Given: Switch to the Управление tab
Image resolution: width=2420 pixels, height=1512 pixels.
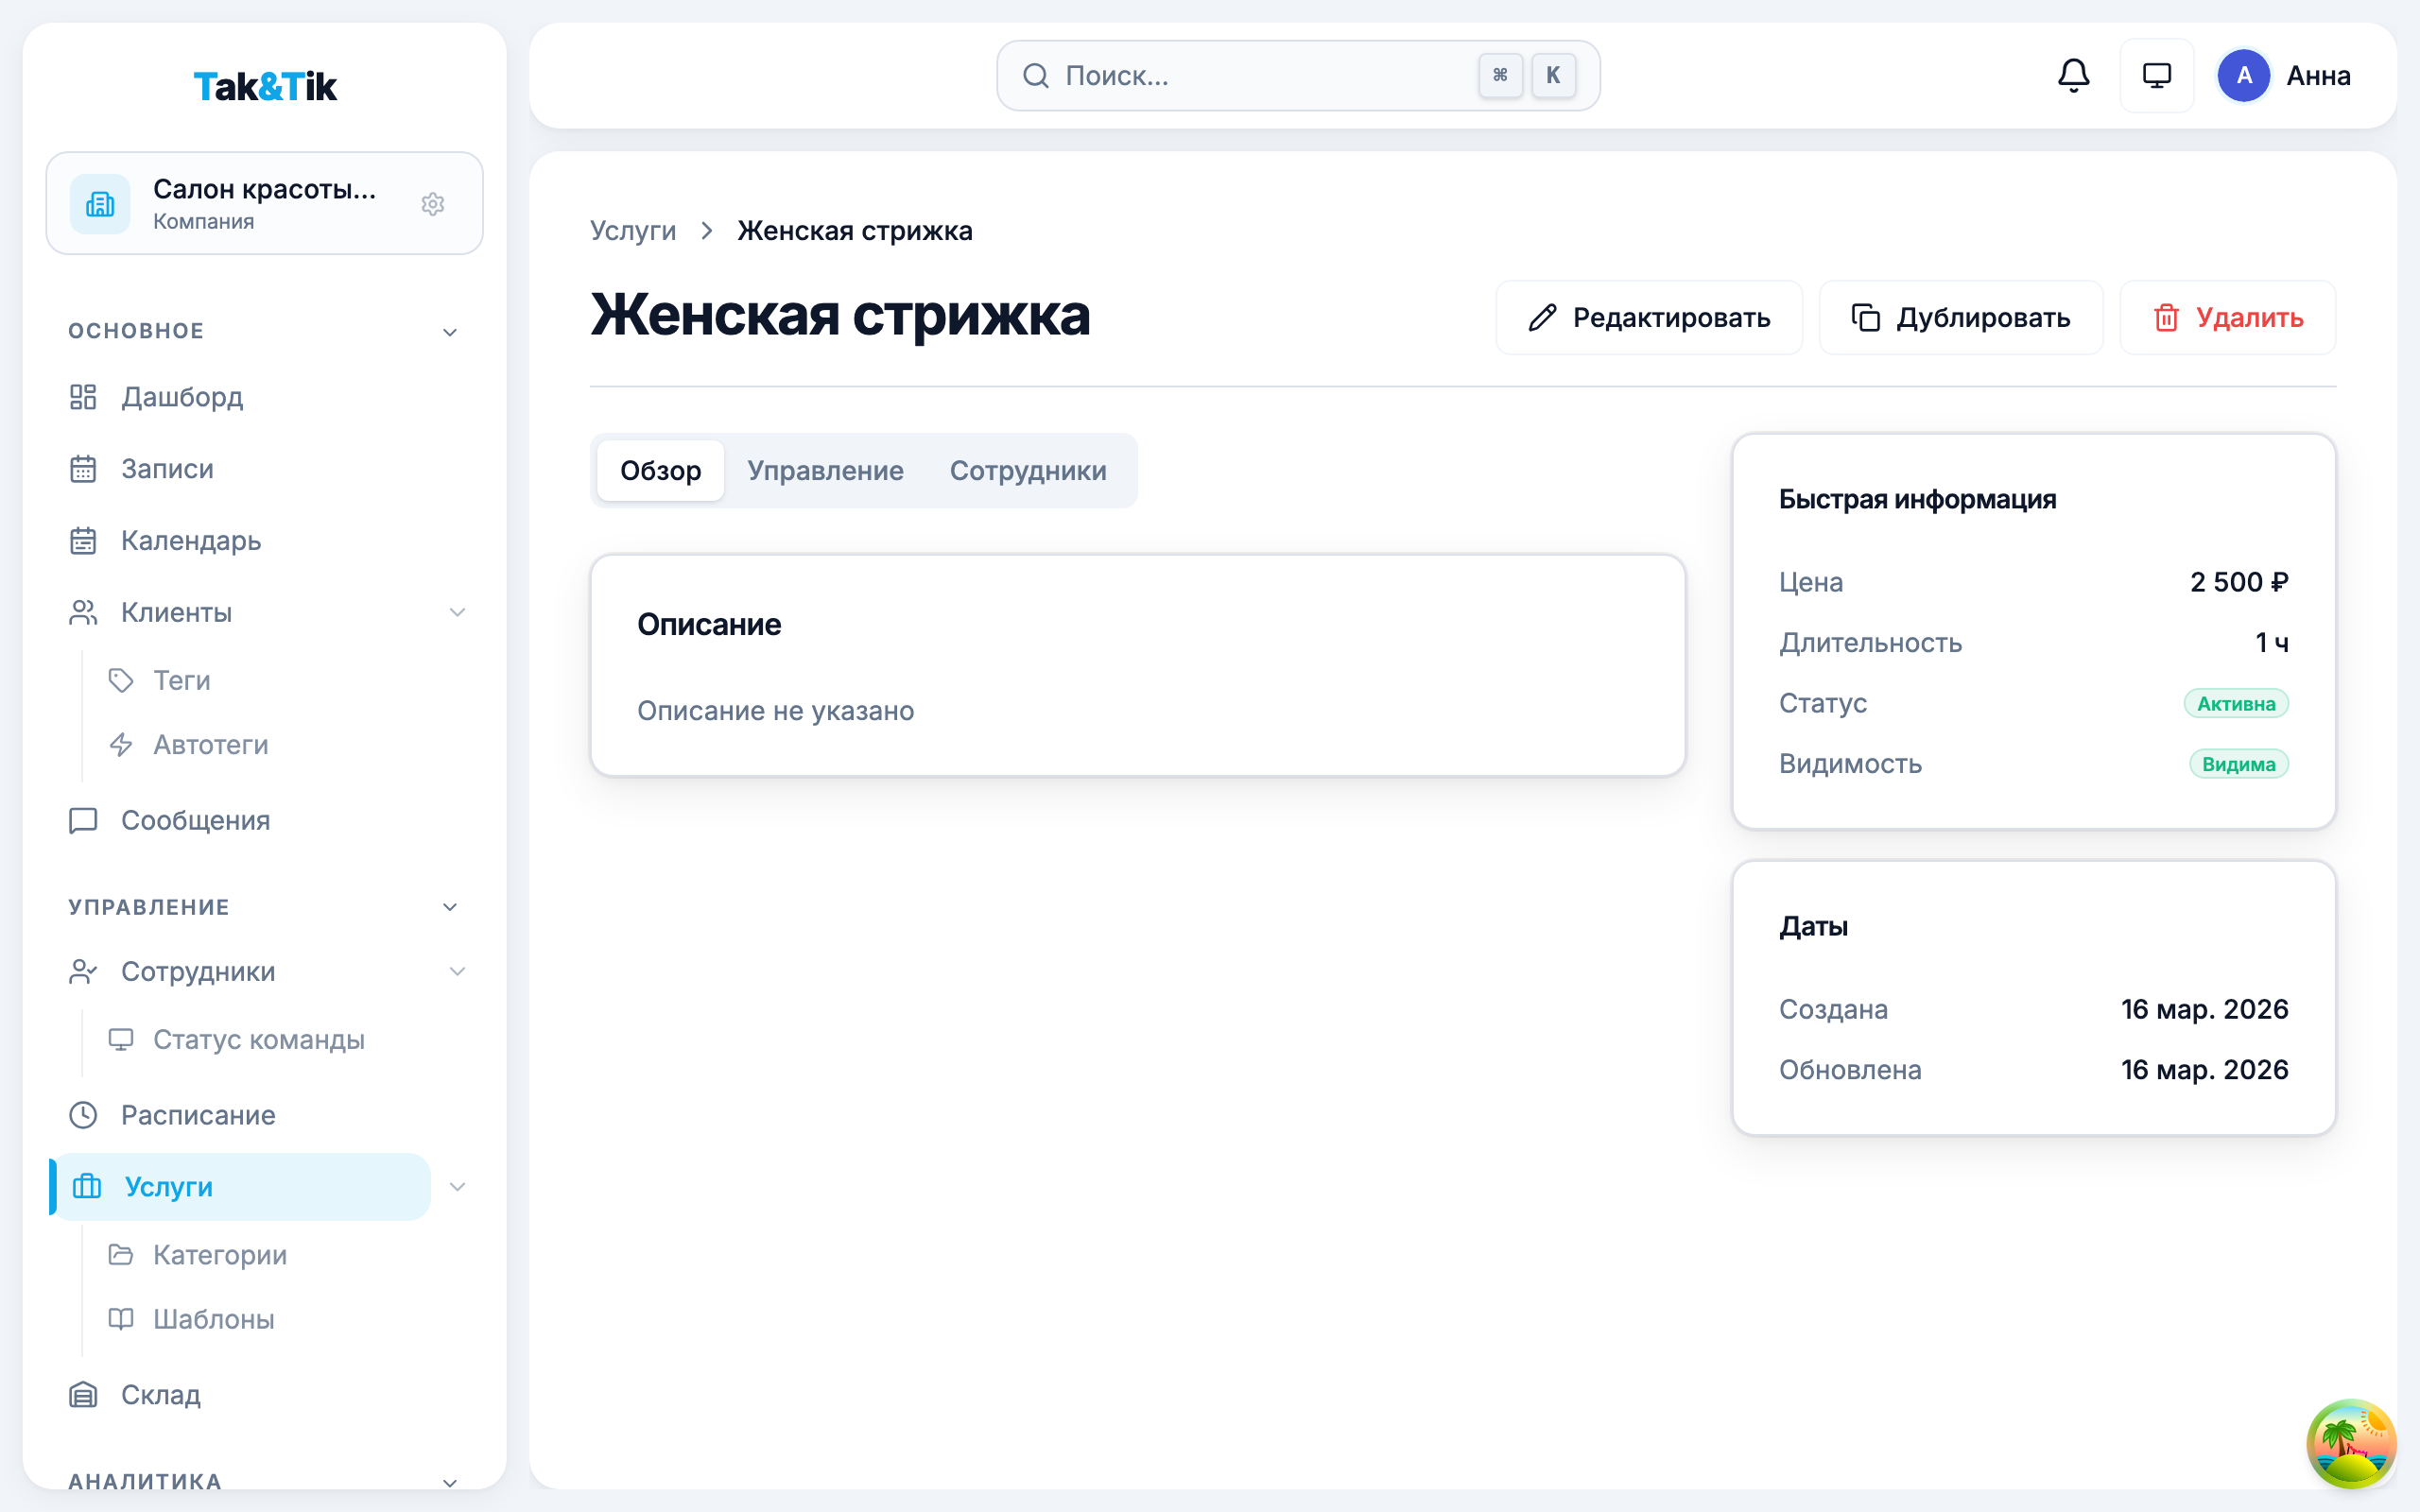Looking at the screenshot, I should (x=826, y=470).
